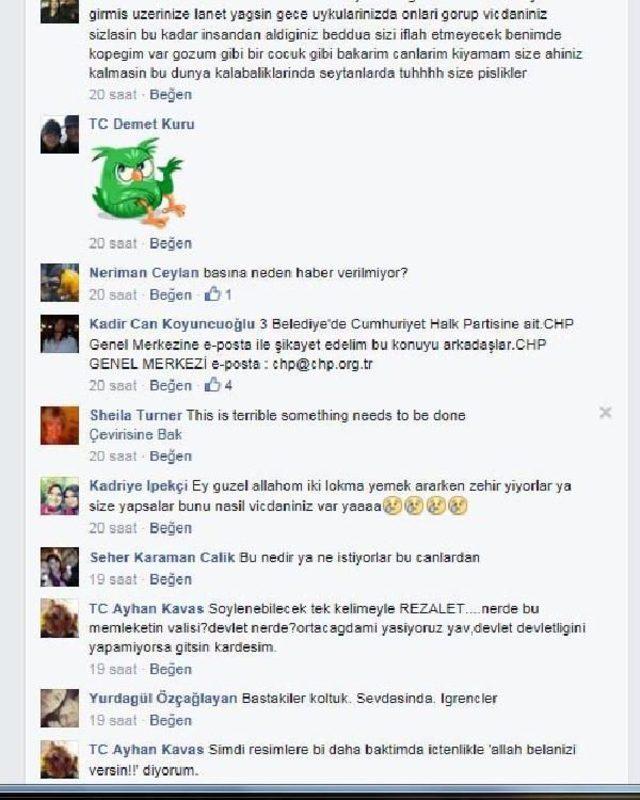
Task: Click the green owl sticker
Action: (x=138, y=183)
